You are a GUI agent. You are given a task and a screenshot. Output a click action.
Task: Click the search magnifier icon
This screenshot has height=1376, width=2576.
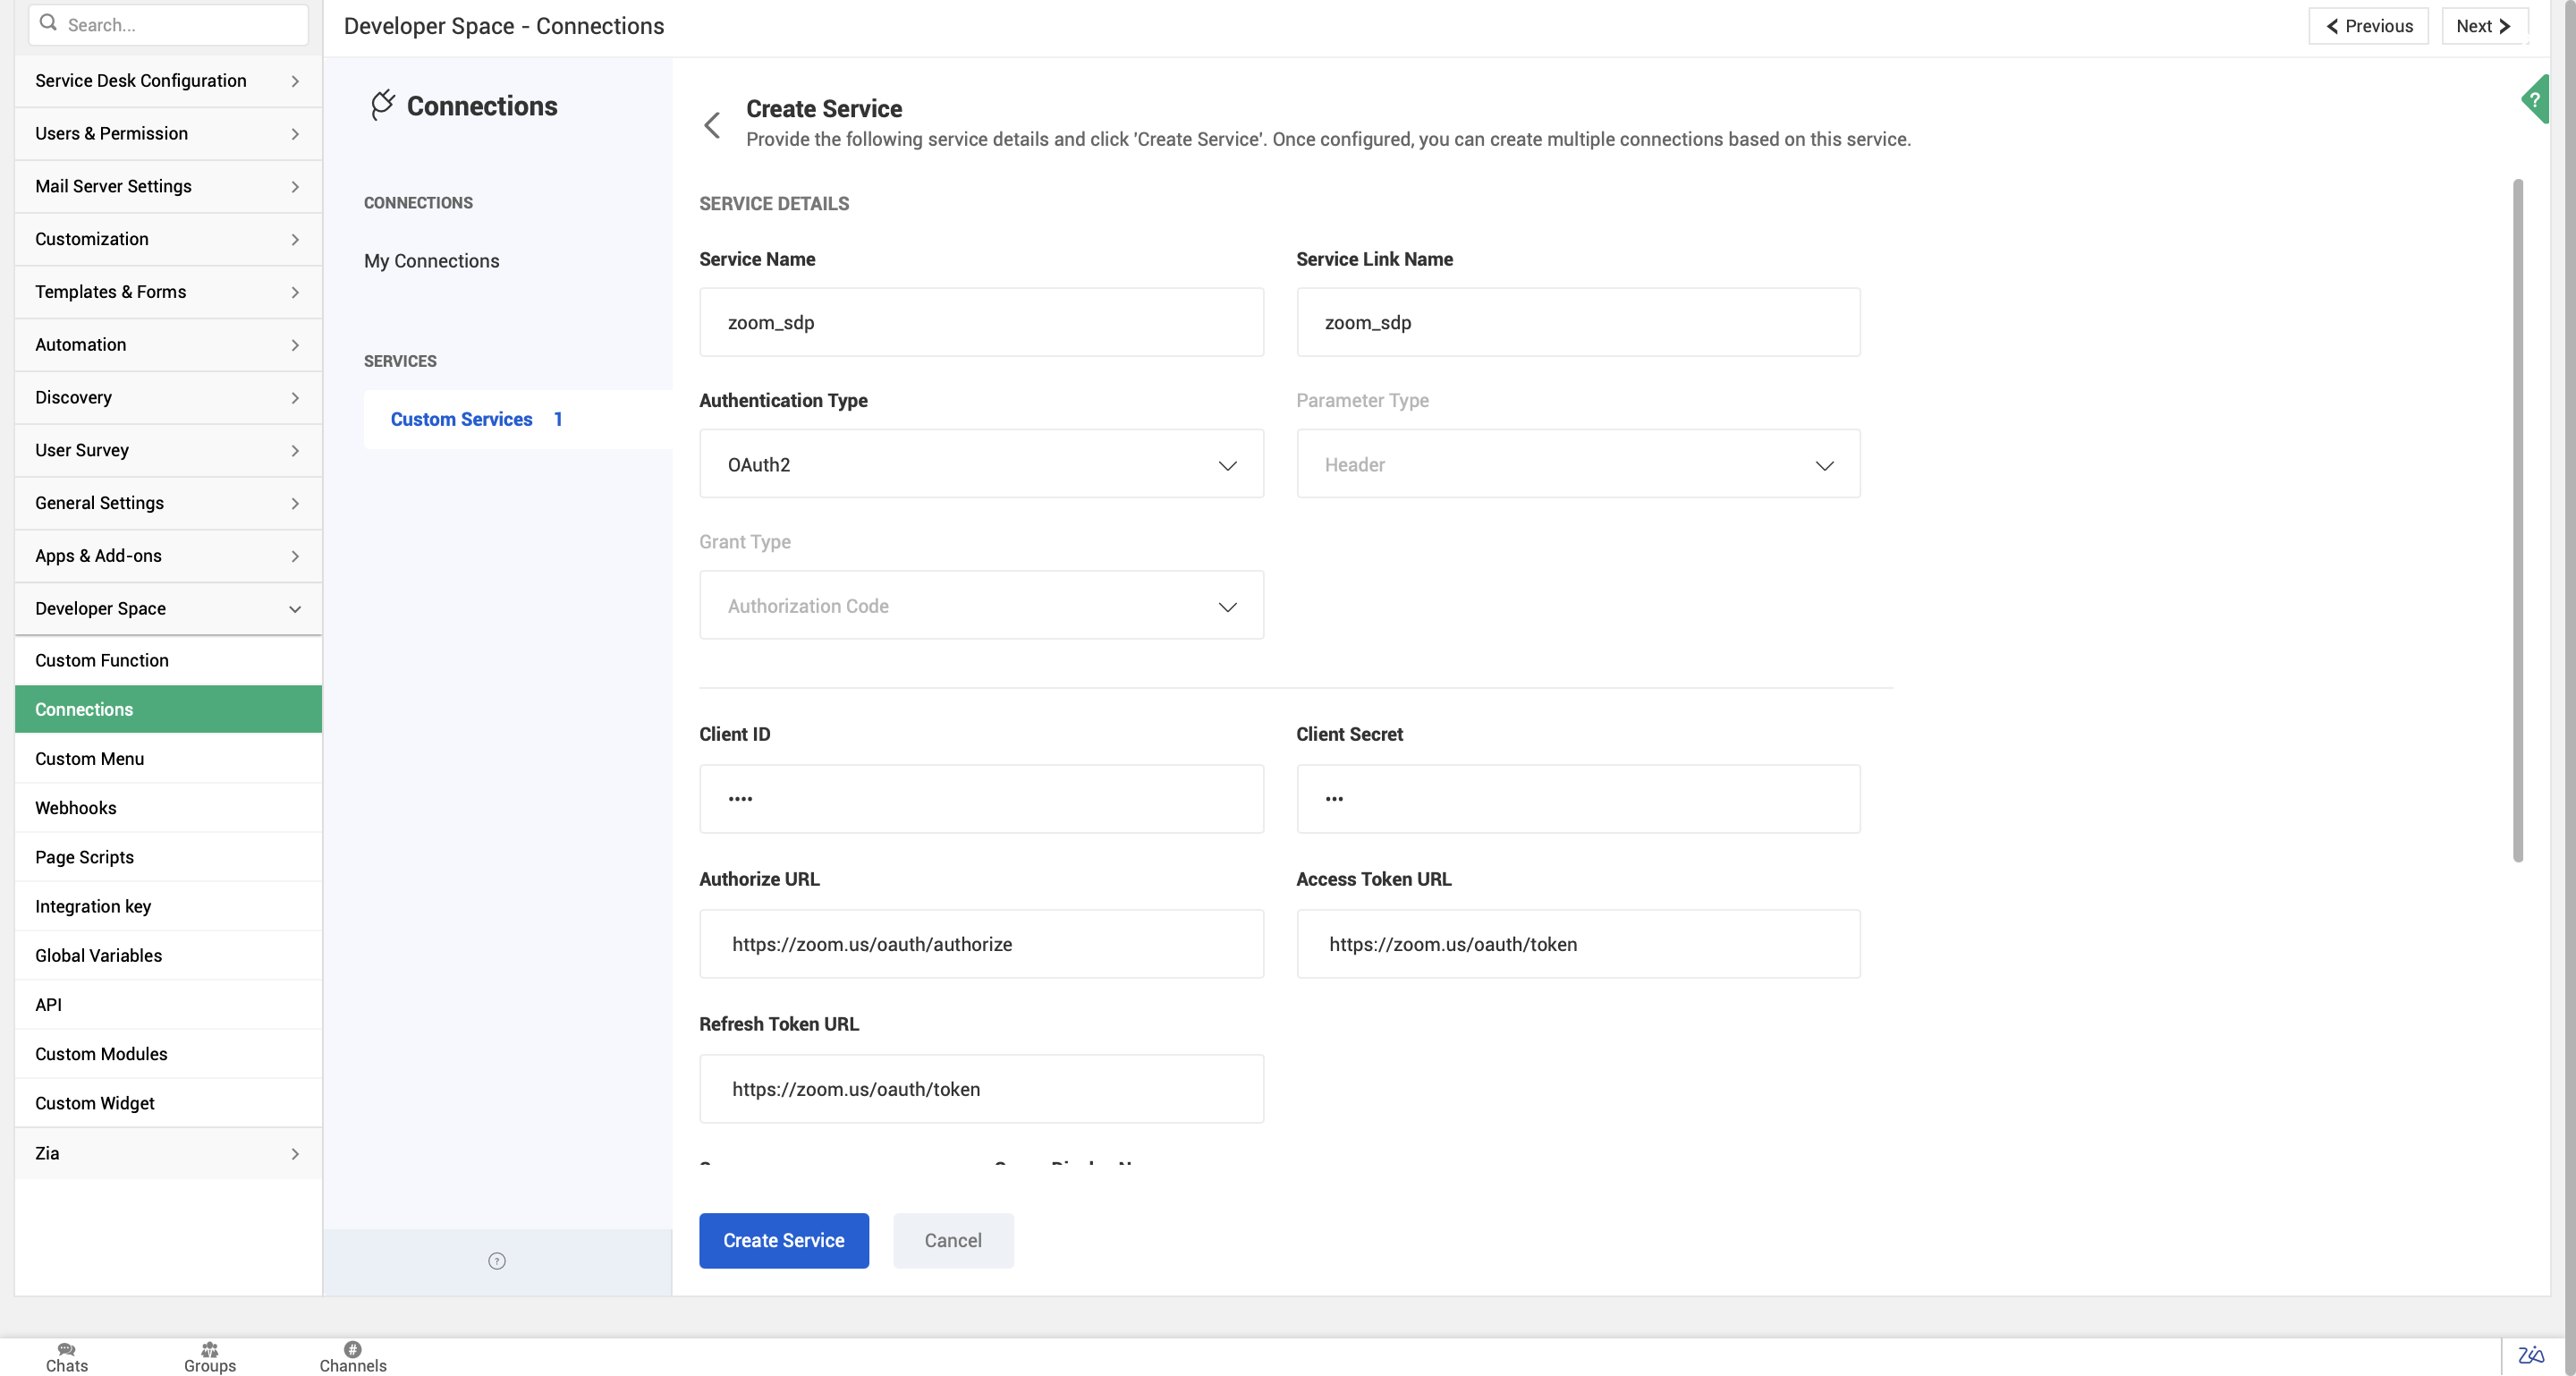tap(48, 23)
